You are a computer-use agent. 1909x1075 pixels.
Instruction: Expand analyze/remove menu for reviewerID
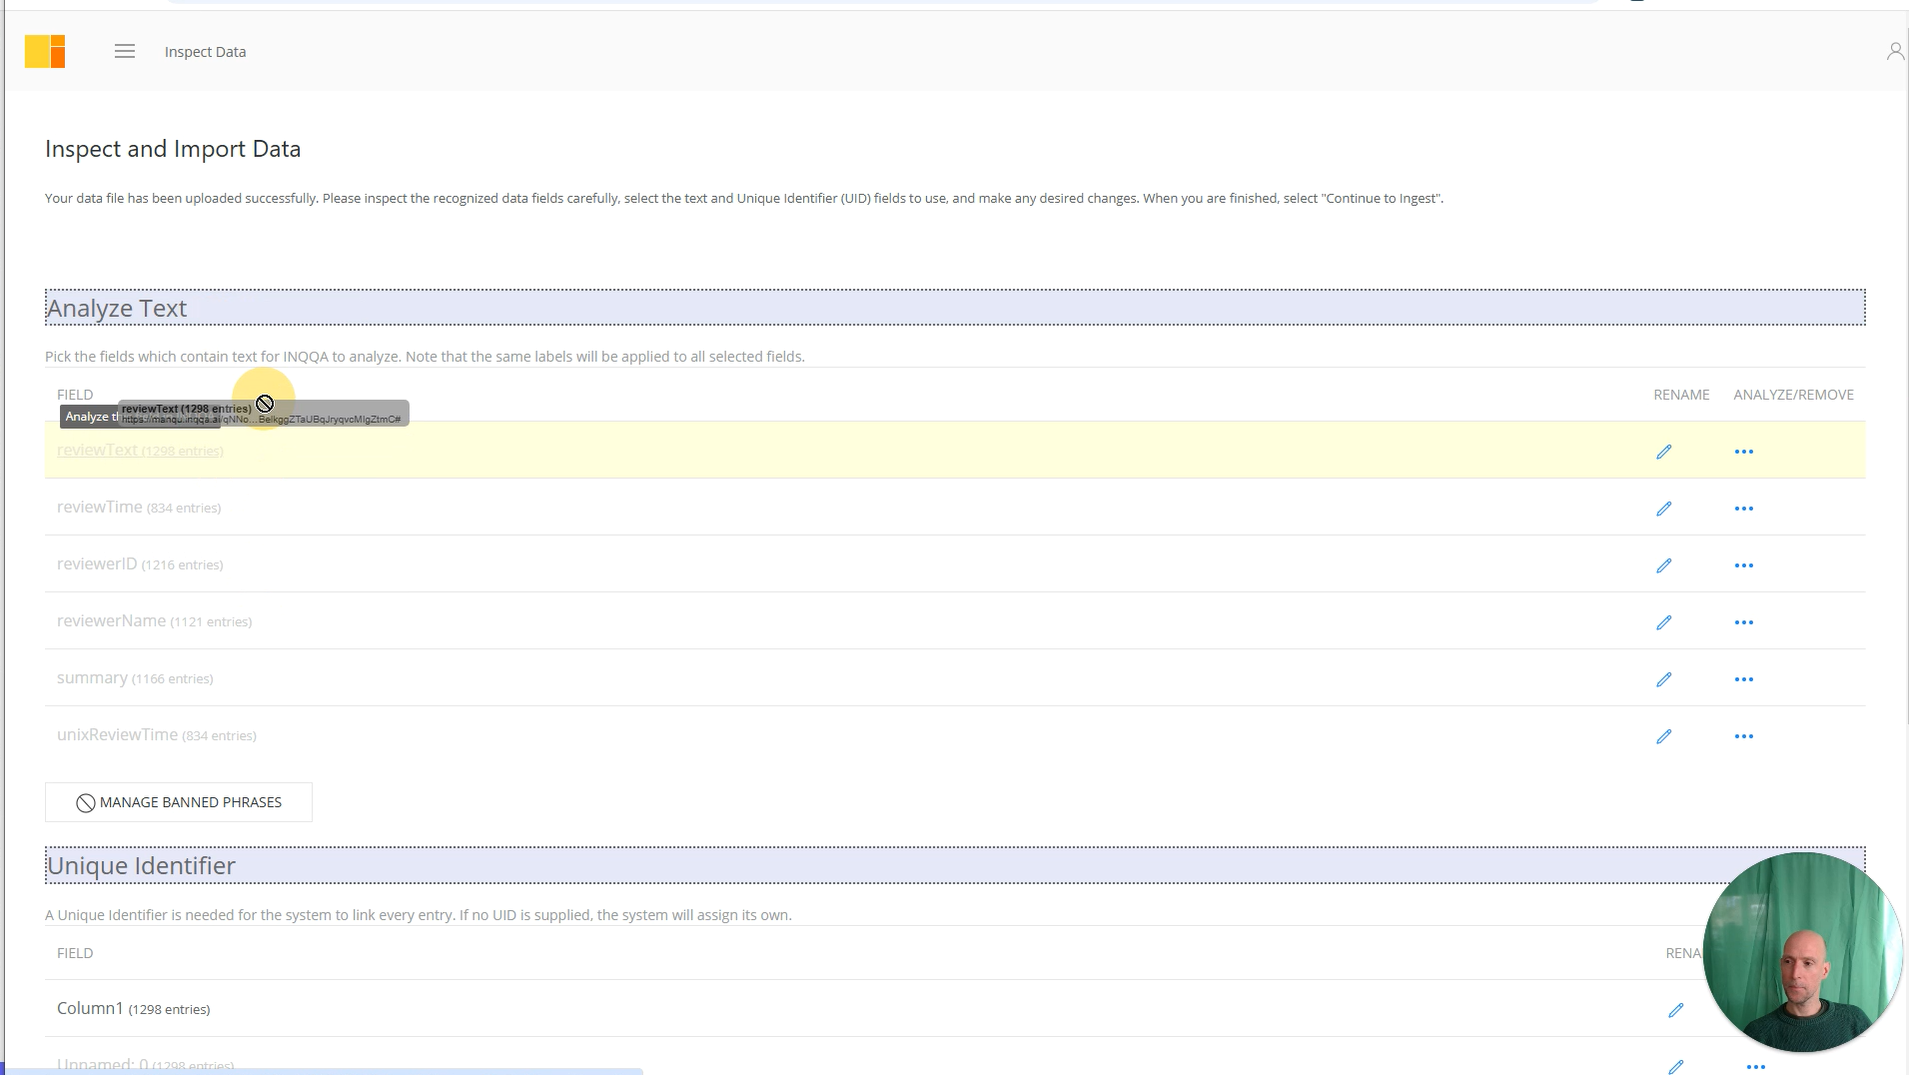(x=1743, y=566)
